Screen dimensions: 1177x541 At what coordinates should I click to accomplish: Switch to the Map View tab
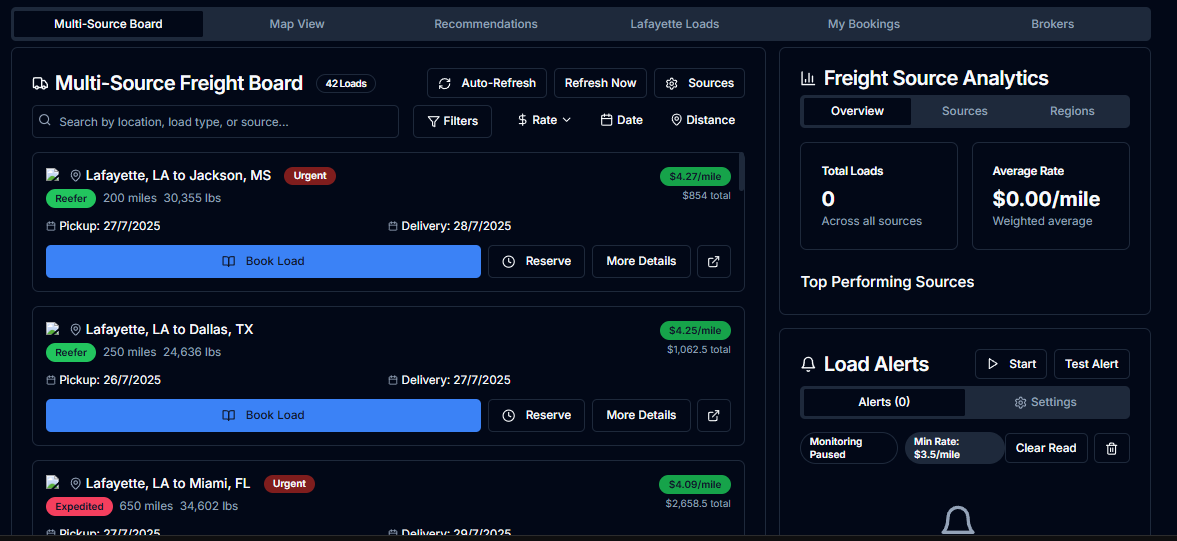(x=297, y=24)
